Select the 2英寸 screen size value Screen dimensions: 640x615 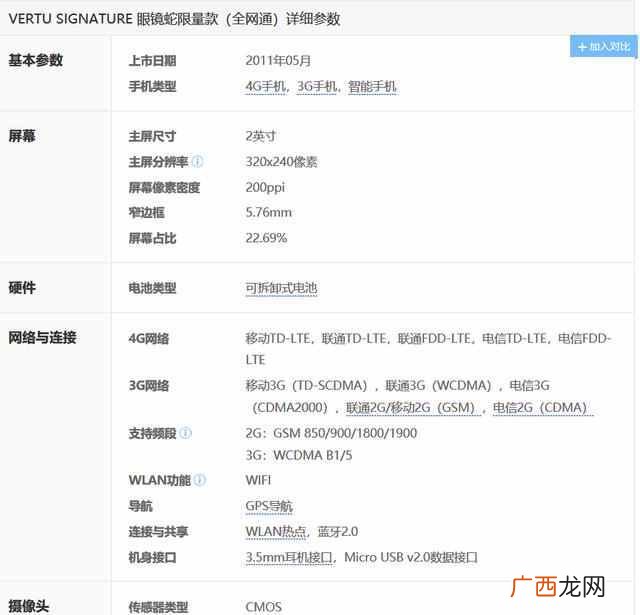[261, 136]
